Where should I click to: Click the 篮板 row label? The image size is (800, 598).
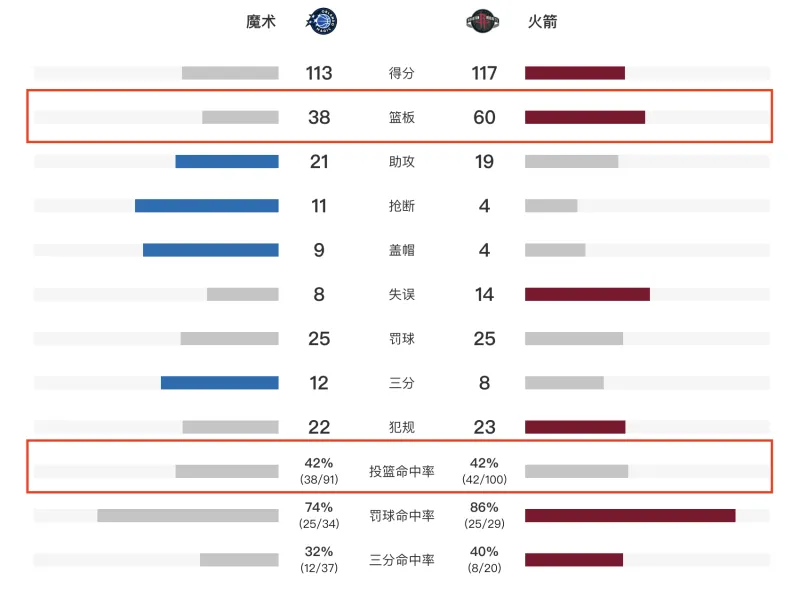click(401, 117)
